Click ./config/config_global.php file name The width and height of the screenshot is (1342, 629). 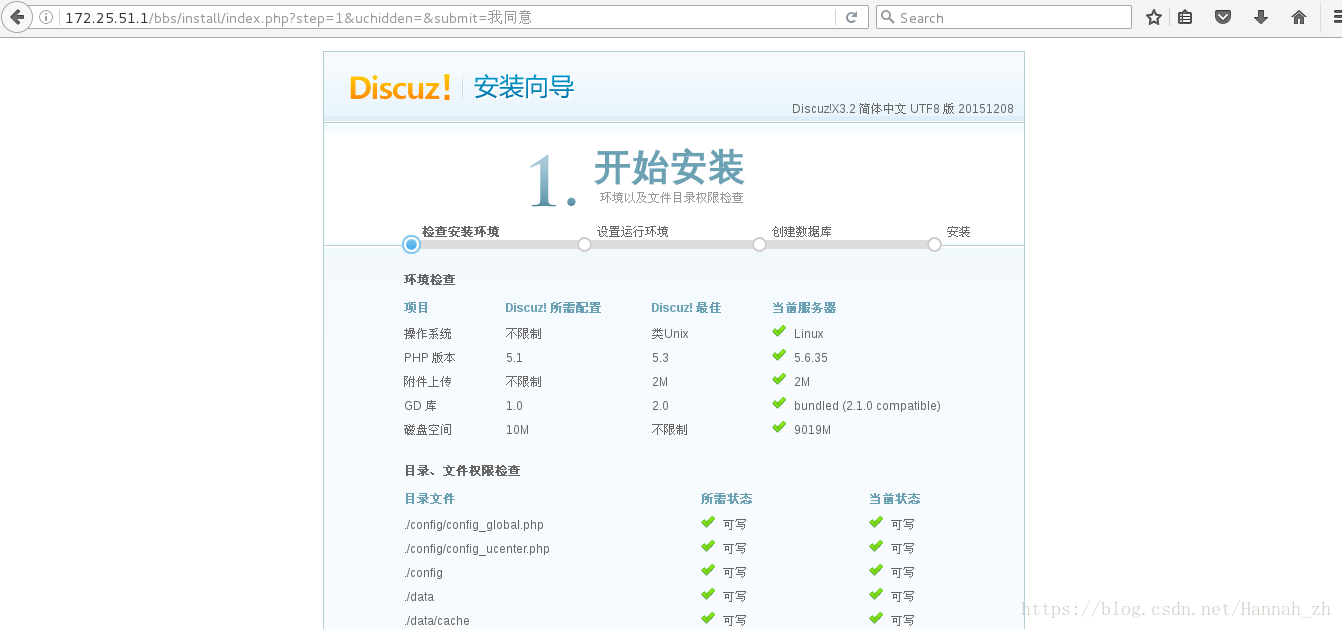(474, 525)
